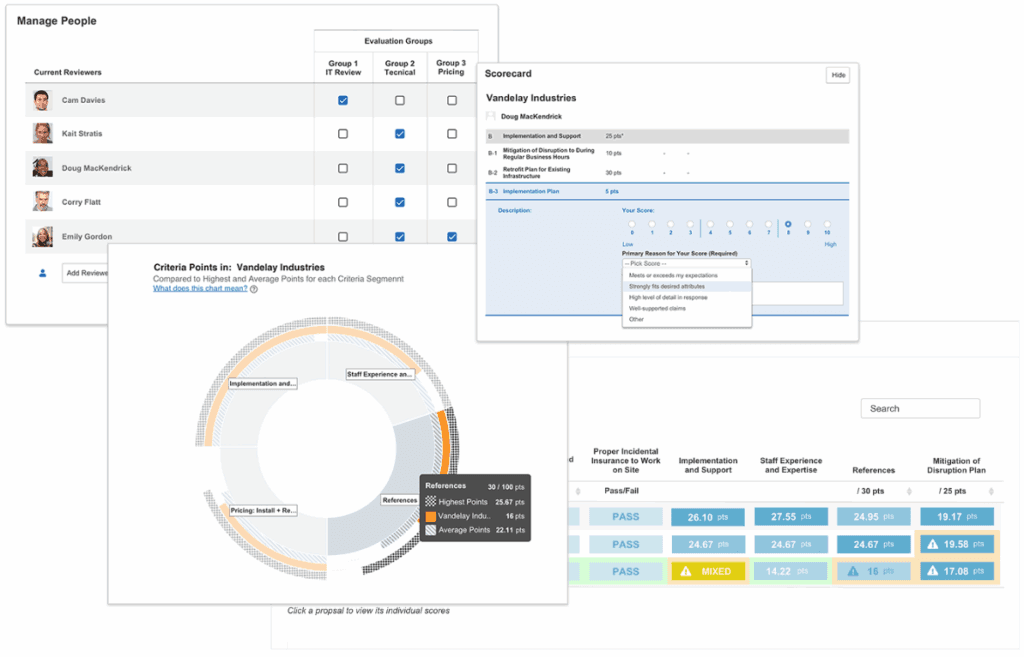This screenshot has width=1024, height=657.
Task: Click into the Search field above the table
Action: coord(920,408)
